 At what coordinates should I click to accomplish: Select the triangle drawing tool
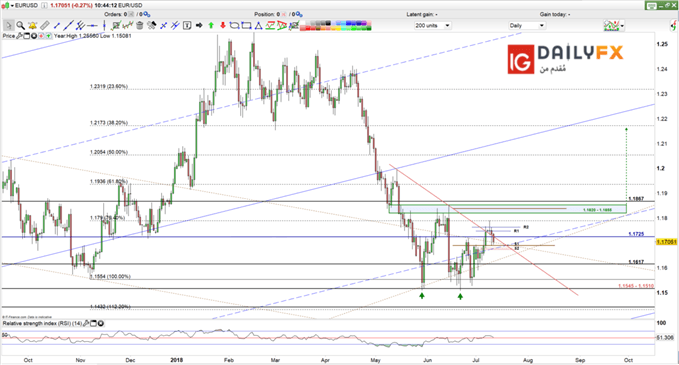(259, 26)
